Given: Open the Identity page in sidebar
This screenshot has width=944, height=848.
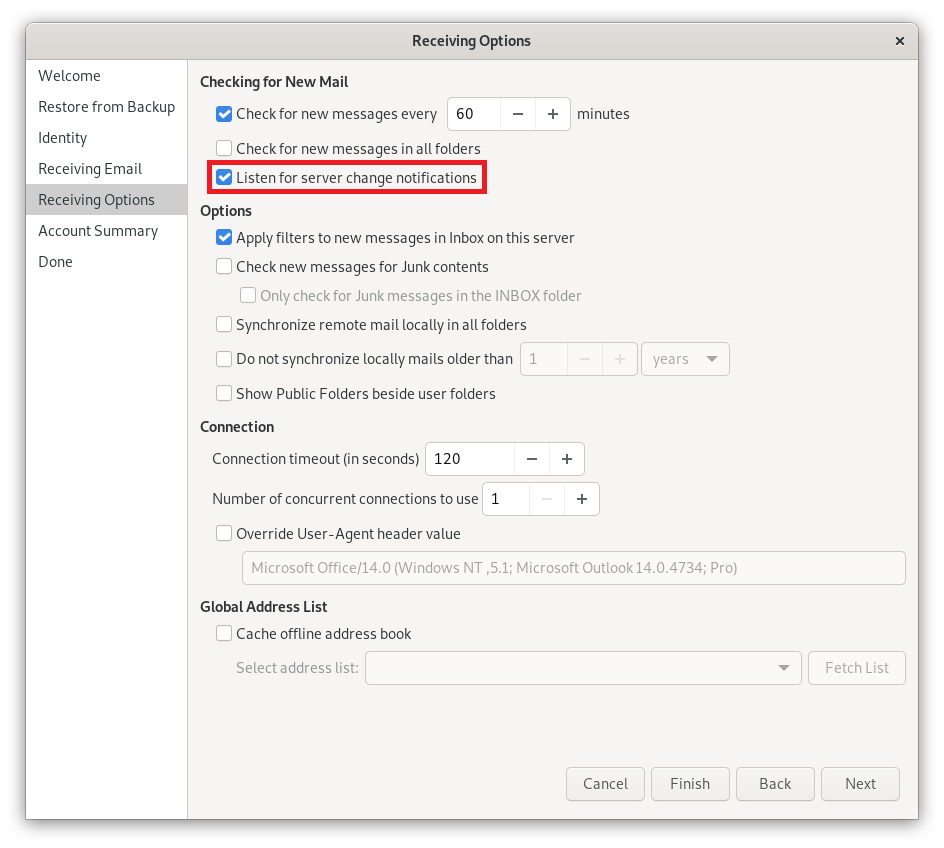Looking at the screenshot, I should pyautogui.click(x=63, y=138).
